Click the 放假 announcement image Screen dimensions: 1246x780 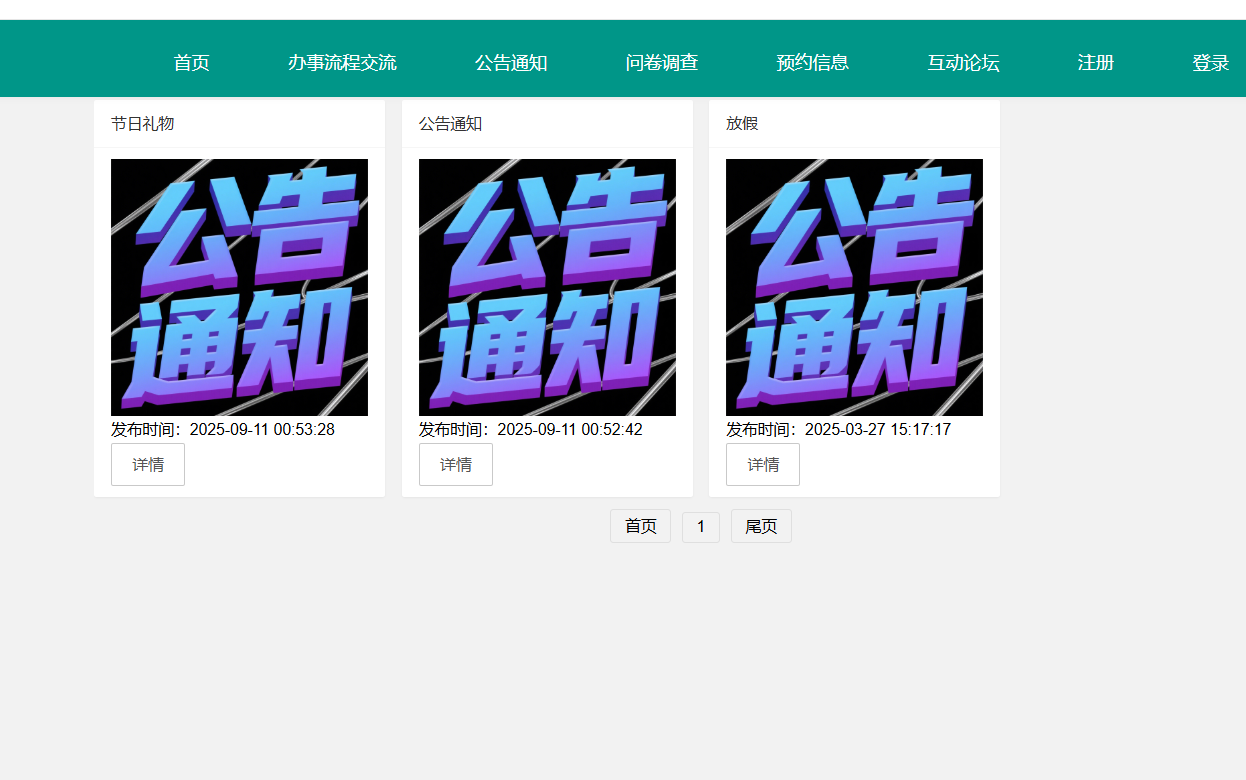pyautogui.click(x=854, y=287)
